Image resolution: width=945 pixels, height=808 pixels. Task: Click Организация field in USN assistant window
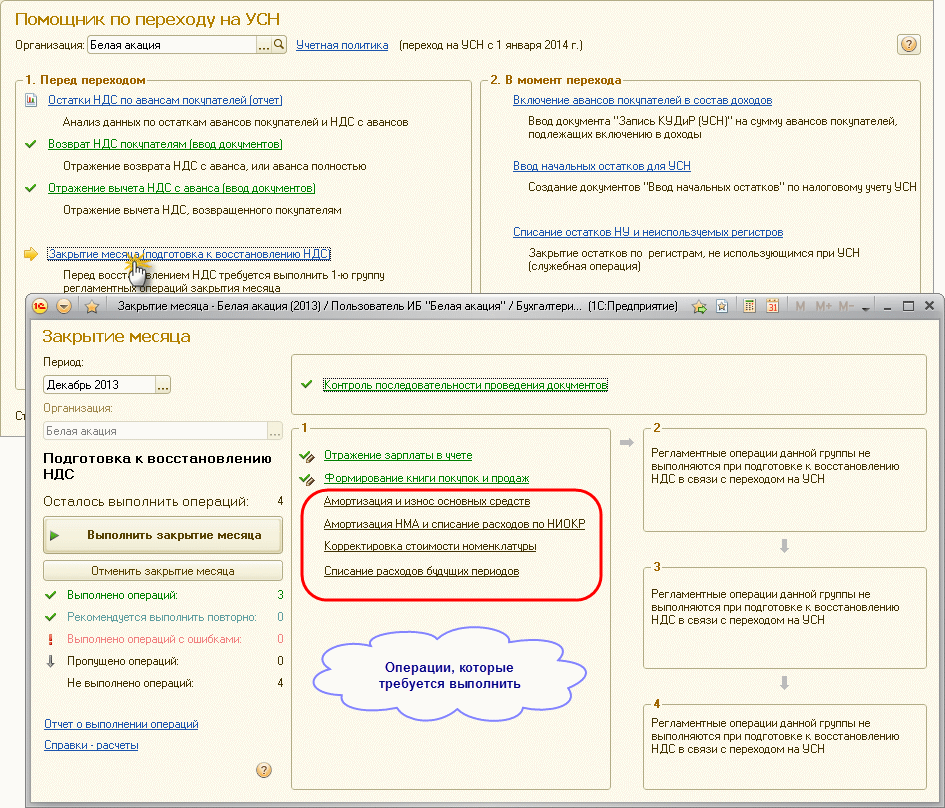click(172, 45)
